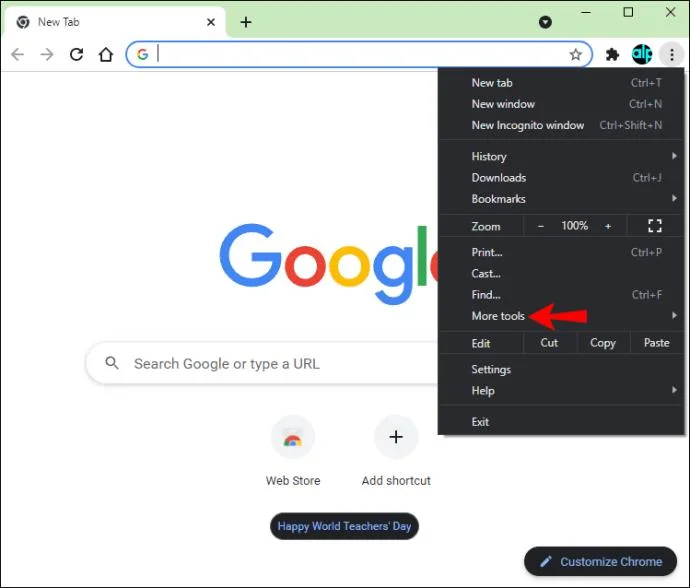Open the Web Store shortcut
The width and height of the screenshot is (690, 588).
(x=293, y=451)
